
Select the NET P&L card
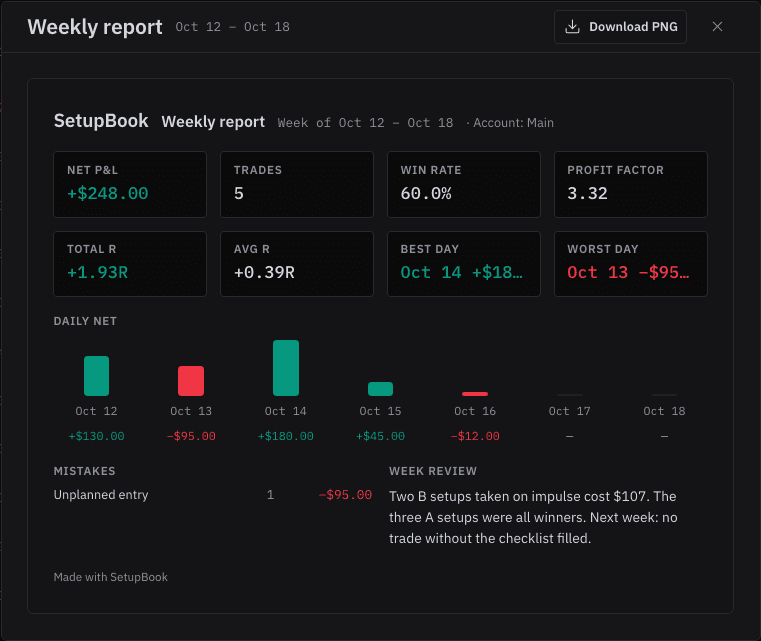(x=130, y=184)
